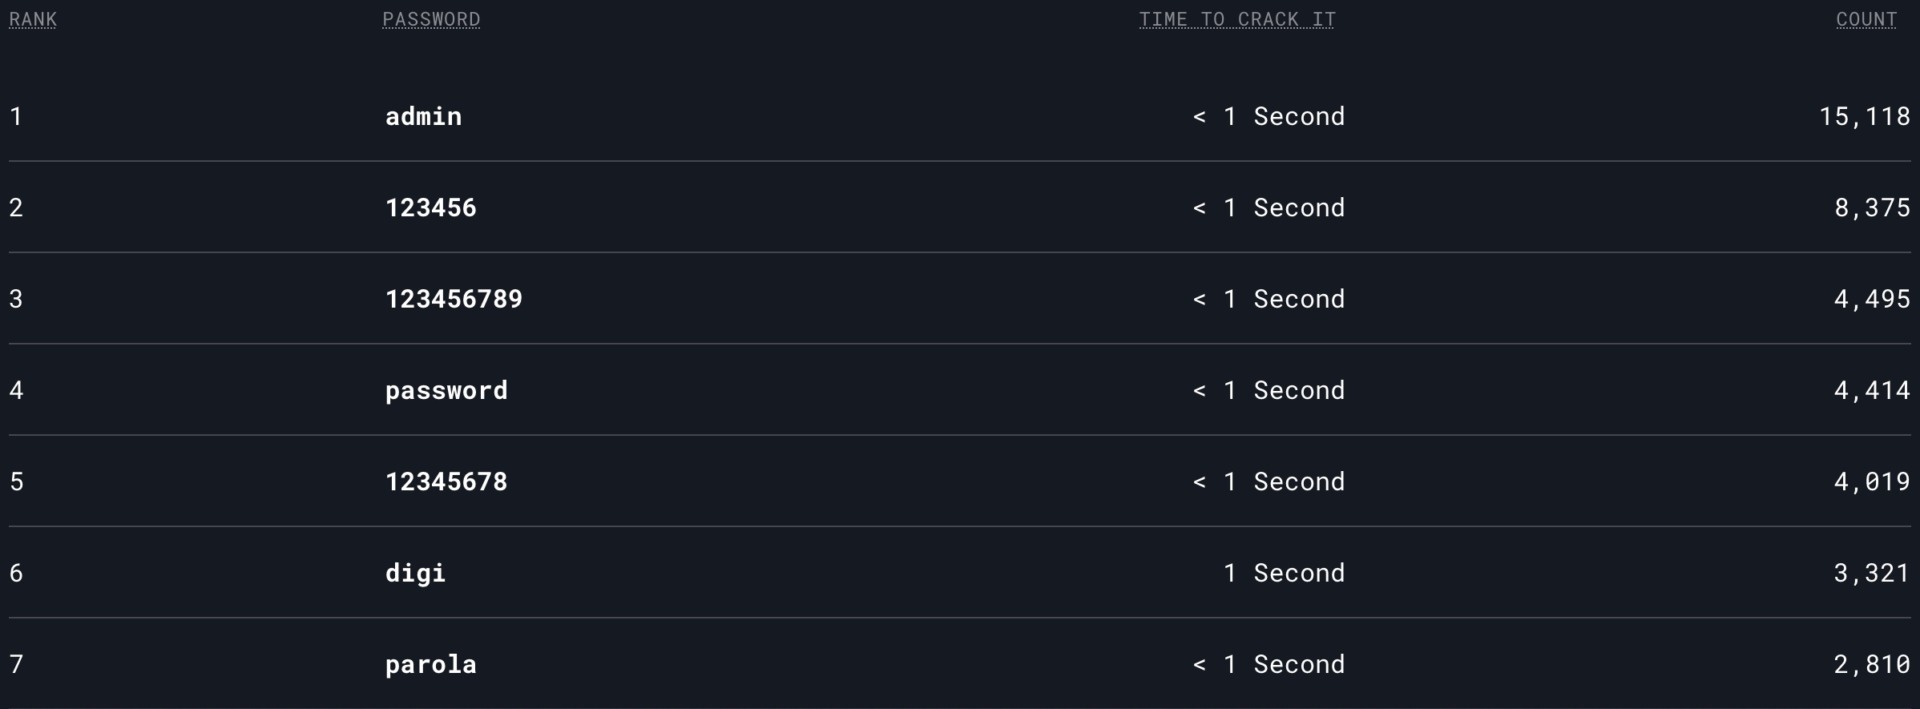Click rank number 7 cell

point(16,664)
